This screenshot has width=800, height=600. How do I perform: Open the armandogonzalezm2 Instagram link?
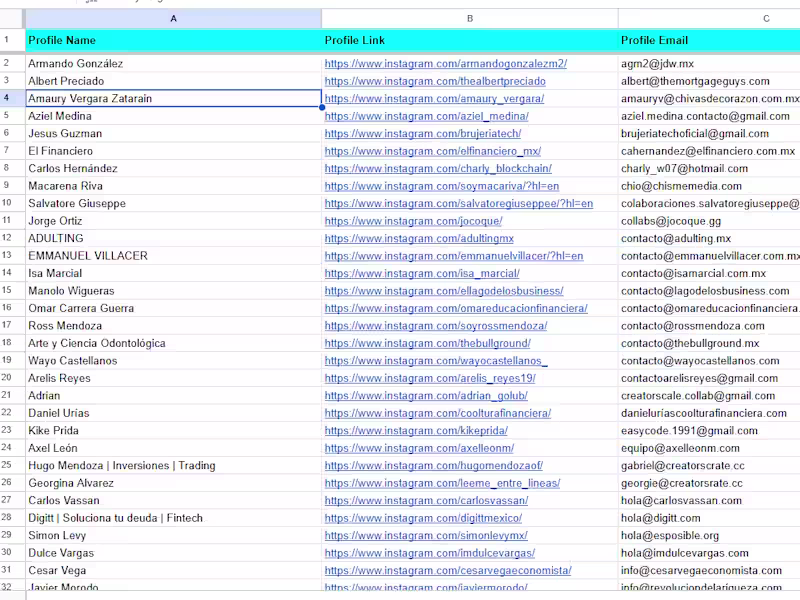coord(445,64)
